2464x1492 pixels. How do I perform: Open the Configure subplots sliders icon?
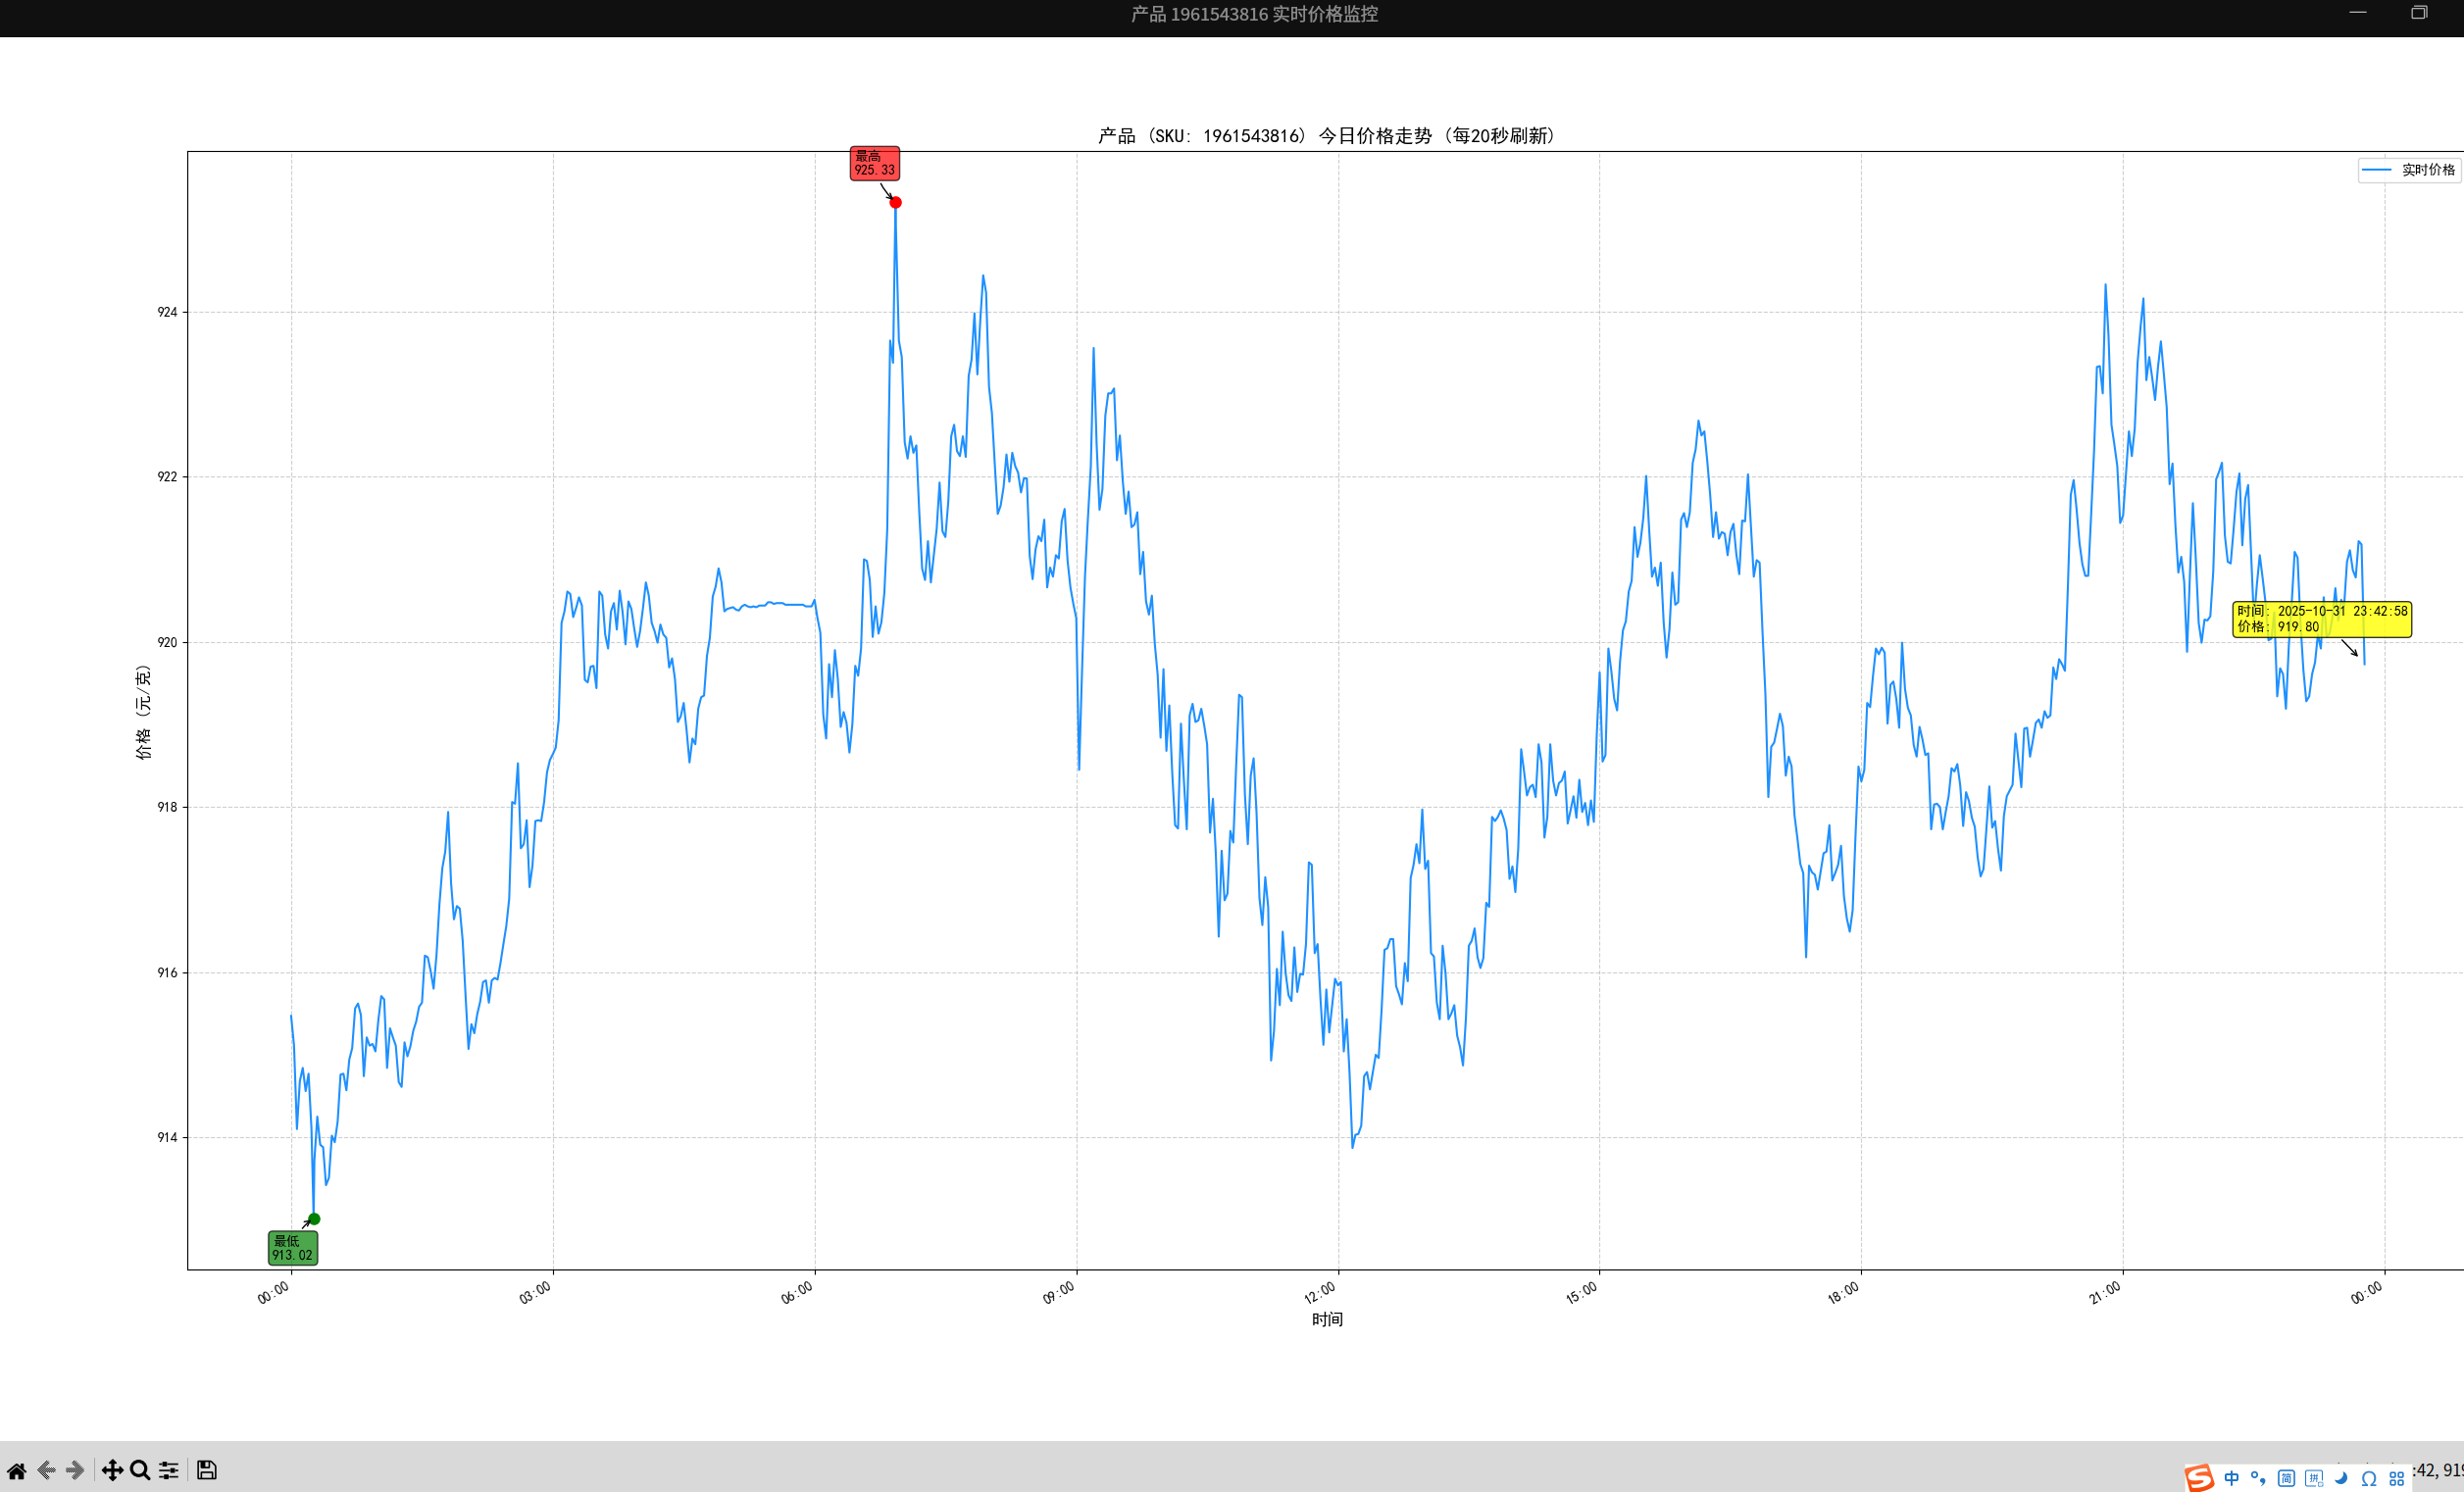tap(169, 1470)
